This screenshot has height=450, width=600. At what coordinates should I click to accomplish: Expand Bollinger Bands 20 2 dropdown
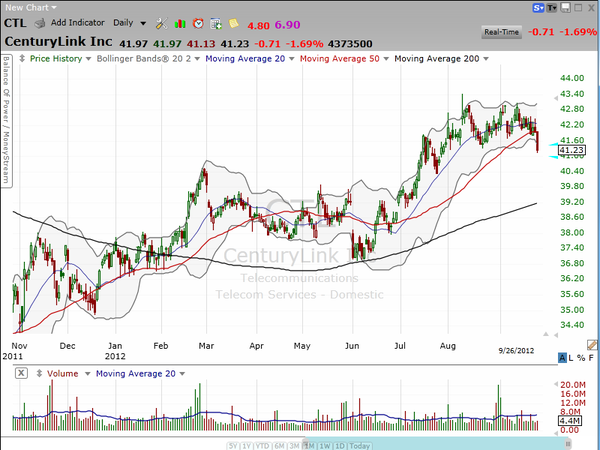point(197,59)
